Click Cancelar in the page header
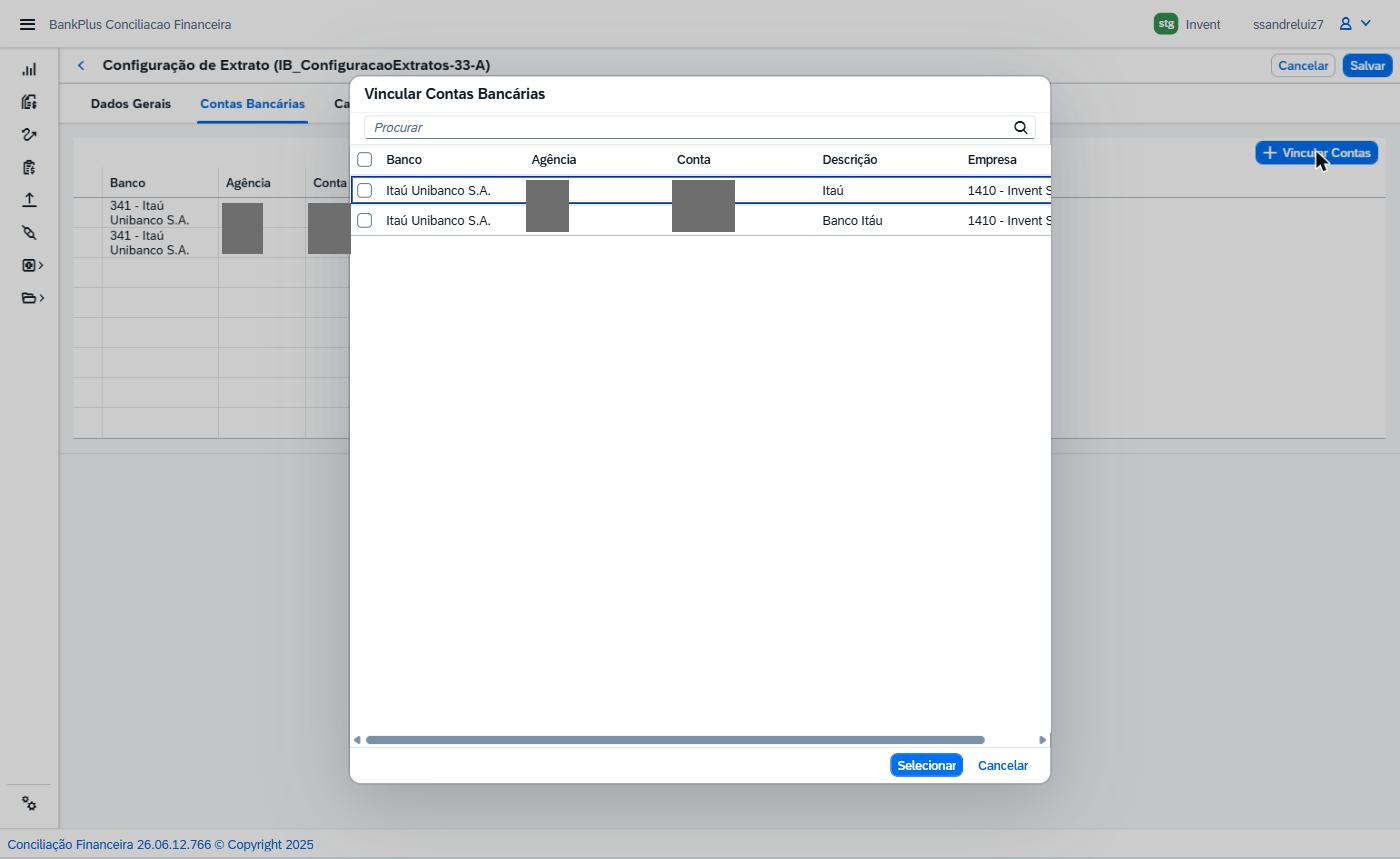This screenshot has width=1400, height=859. 1303,65
